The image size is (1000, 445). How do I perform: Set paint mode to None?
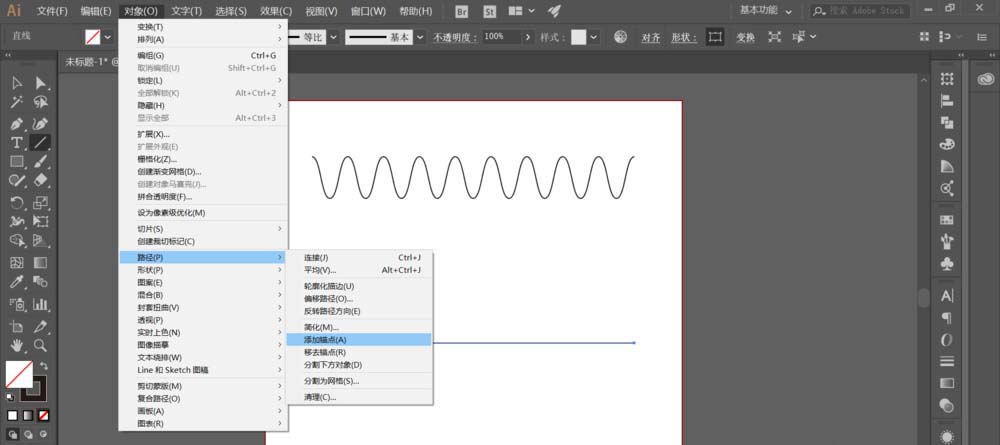(43, 416)
